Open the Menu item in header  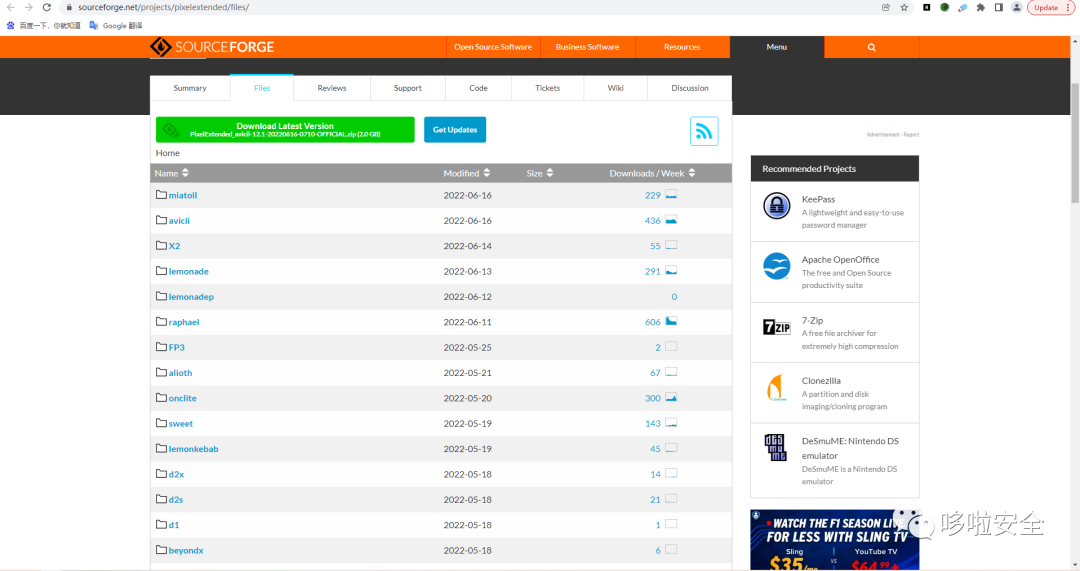[x=777, y=48]
